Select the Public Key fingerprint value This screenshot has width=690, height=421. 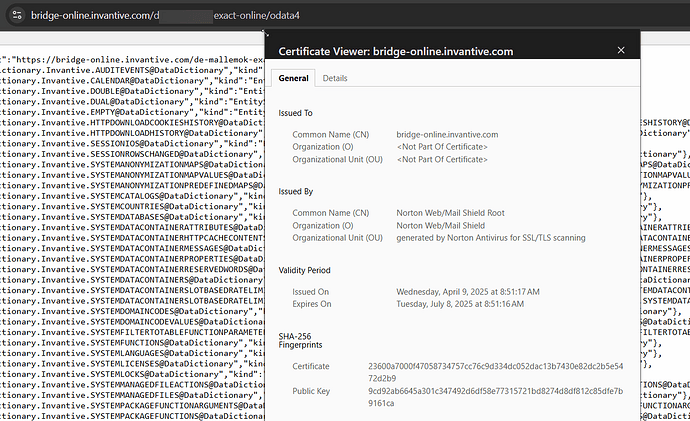(x=495, y=397)
